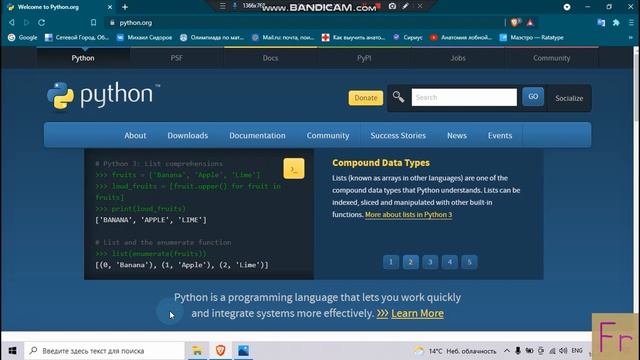640x360 pixels.
Task: Open File Explorer from the taskbar
Action: pyautogui.click(x=197, y=351)
